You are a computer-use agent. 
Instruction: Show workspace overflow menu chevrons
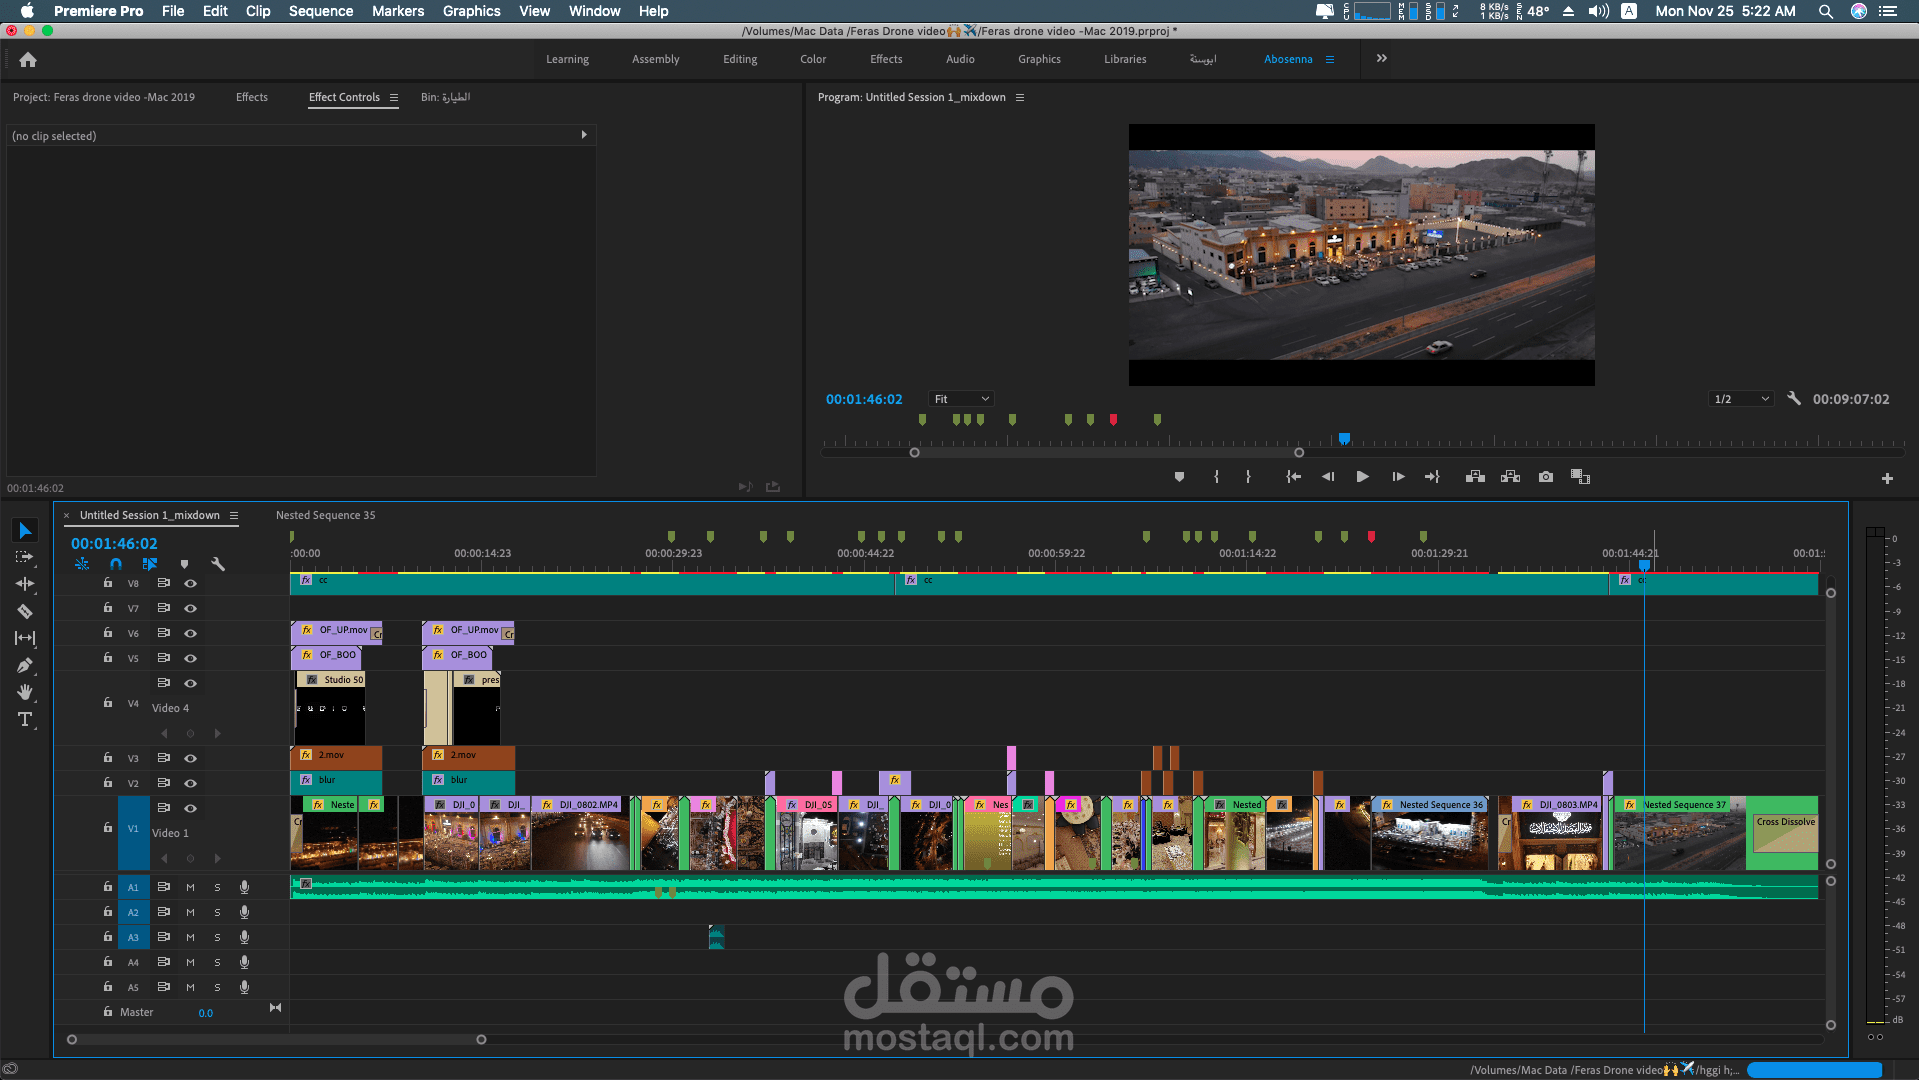point(1382,58)
